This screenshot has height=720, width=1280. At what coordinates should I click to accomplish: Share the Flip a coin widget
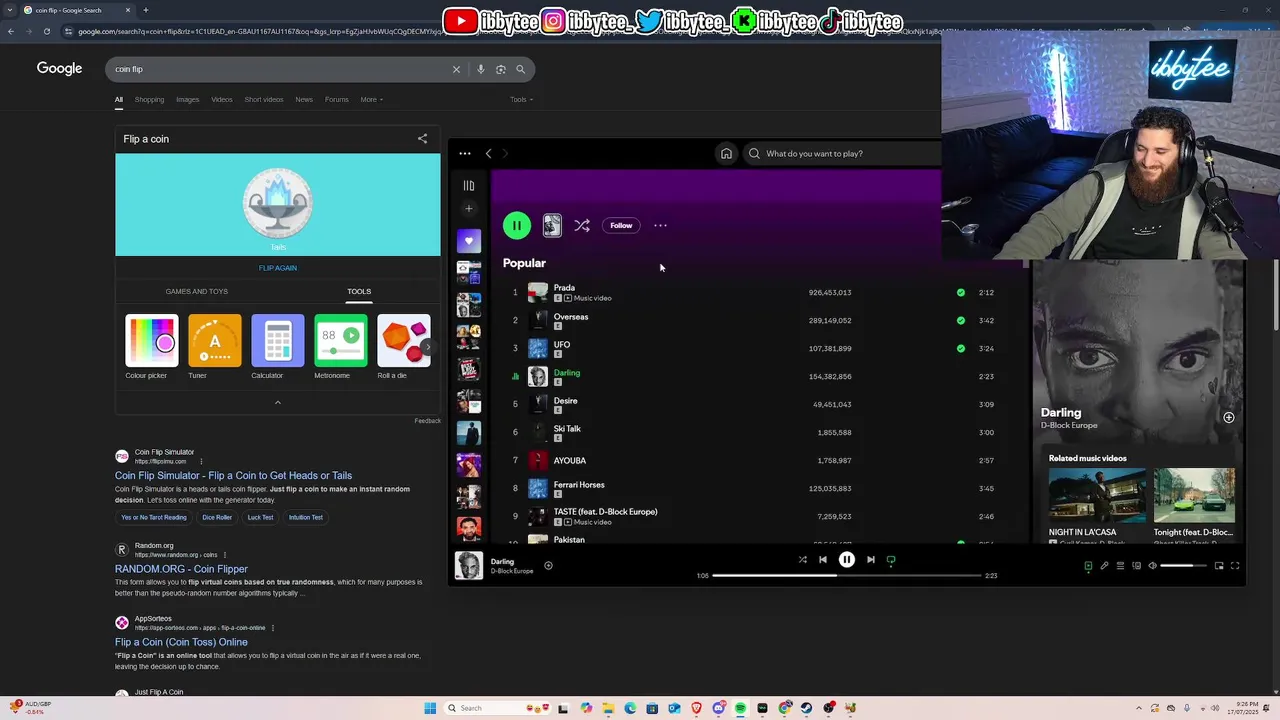coord(422,138)
